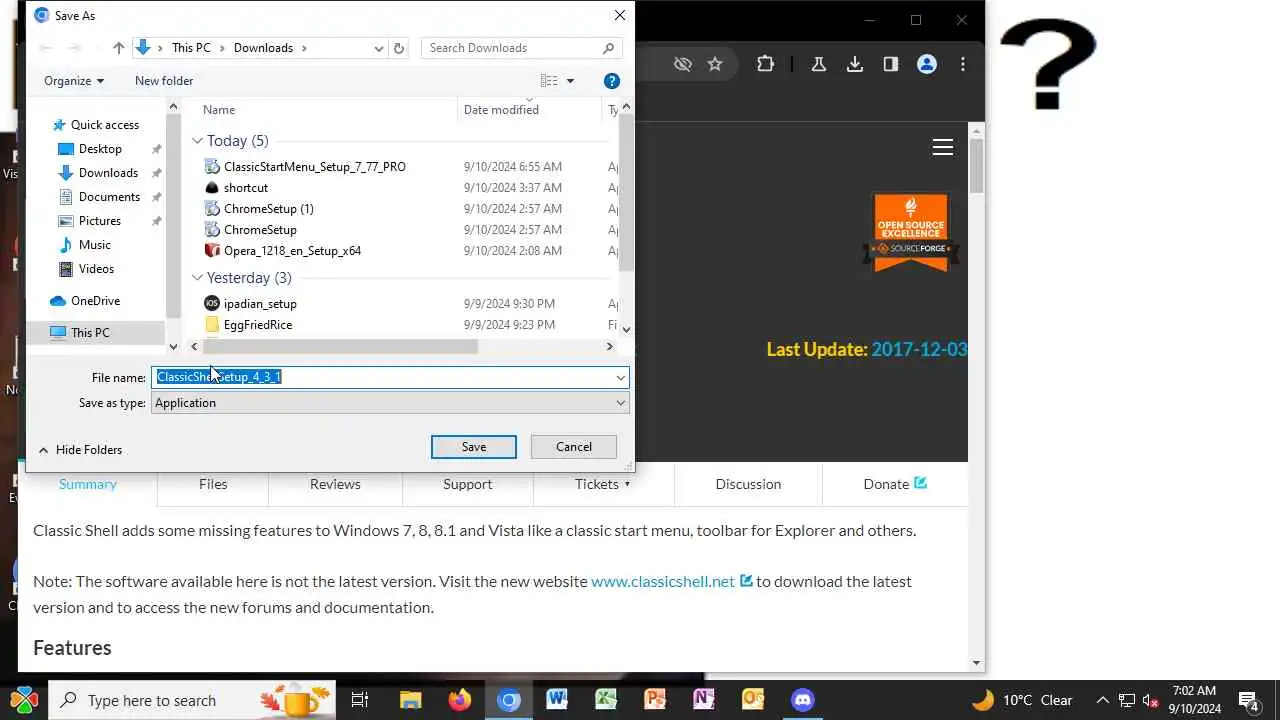Open Music in navigation pane
Image resolution: width=1280 pixels, height=720 pixels.
95,245
